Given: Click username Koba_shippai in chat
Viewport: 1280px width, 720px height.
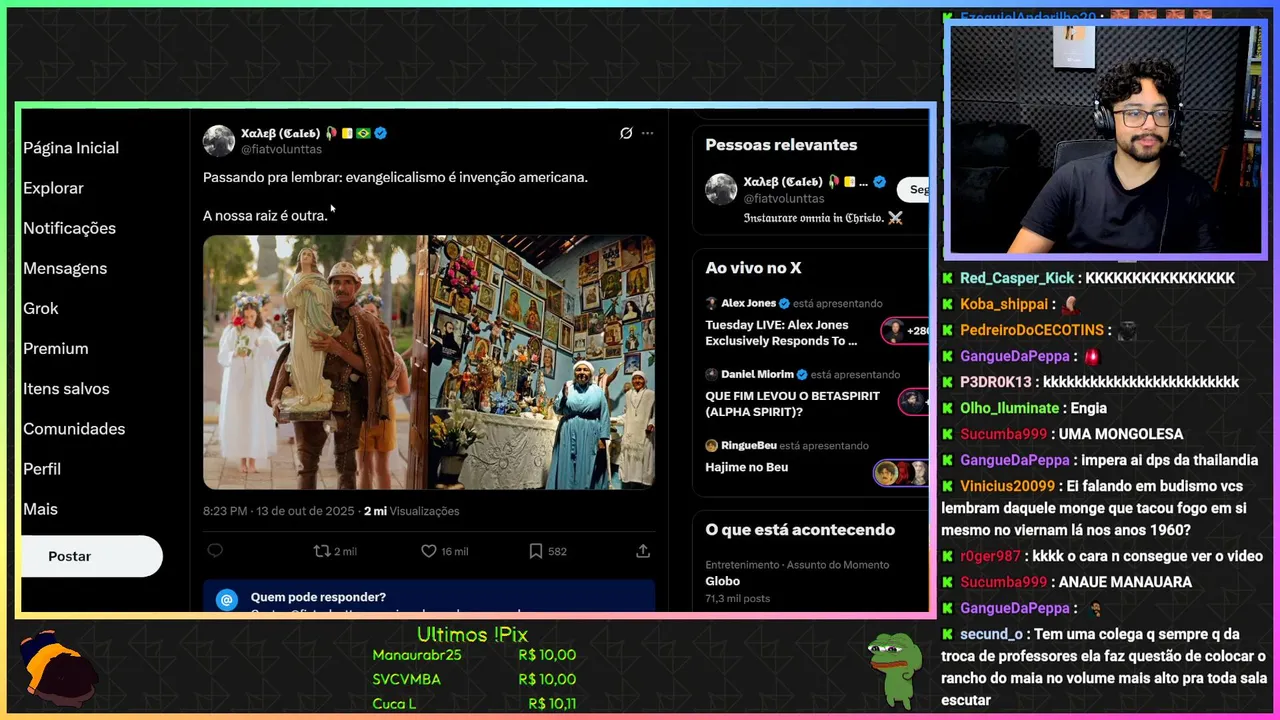Looking at the screenshot, I should point(1004,304).
